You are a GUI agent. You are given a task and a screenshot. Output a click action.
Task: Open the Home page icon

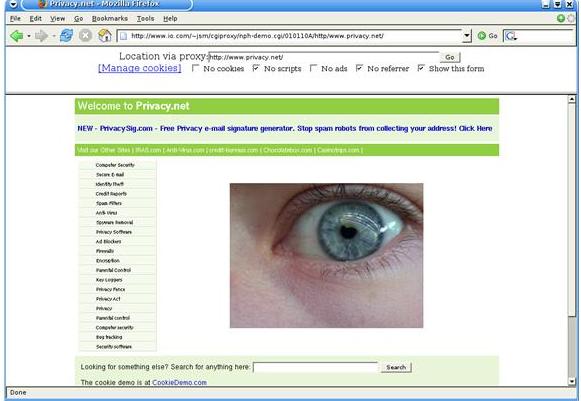point(105,36)
